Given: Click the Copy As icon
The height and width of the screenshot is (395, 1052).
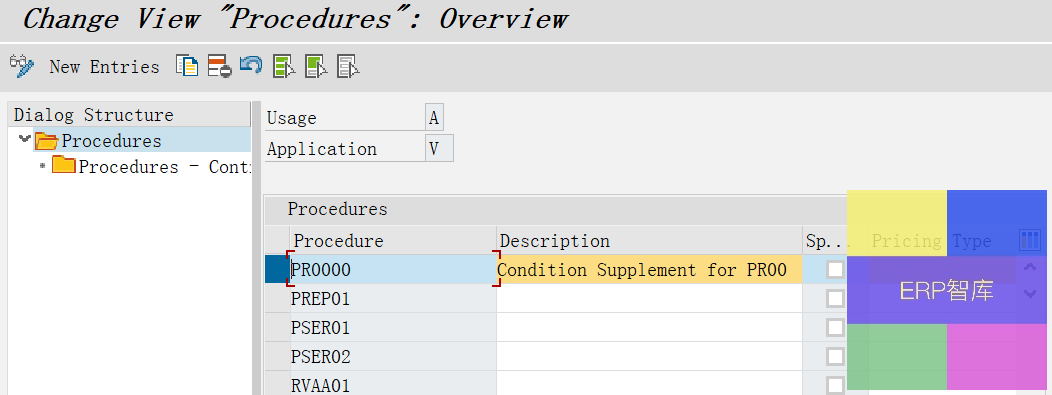Looking at the screenshot, I should point(187,66).
